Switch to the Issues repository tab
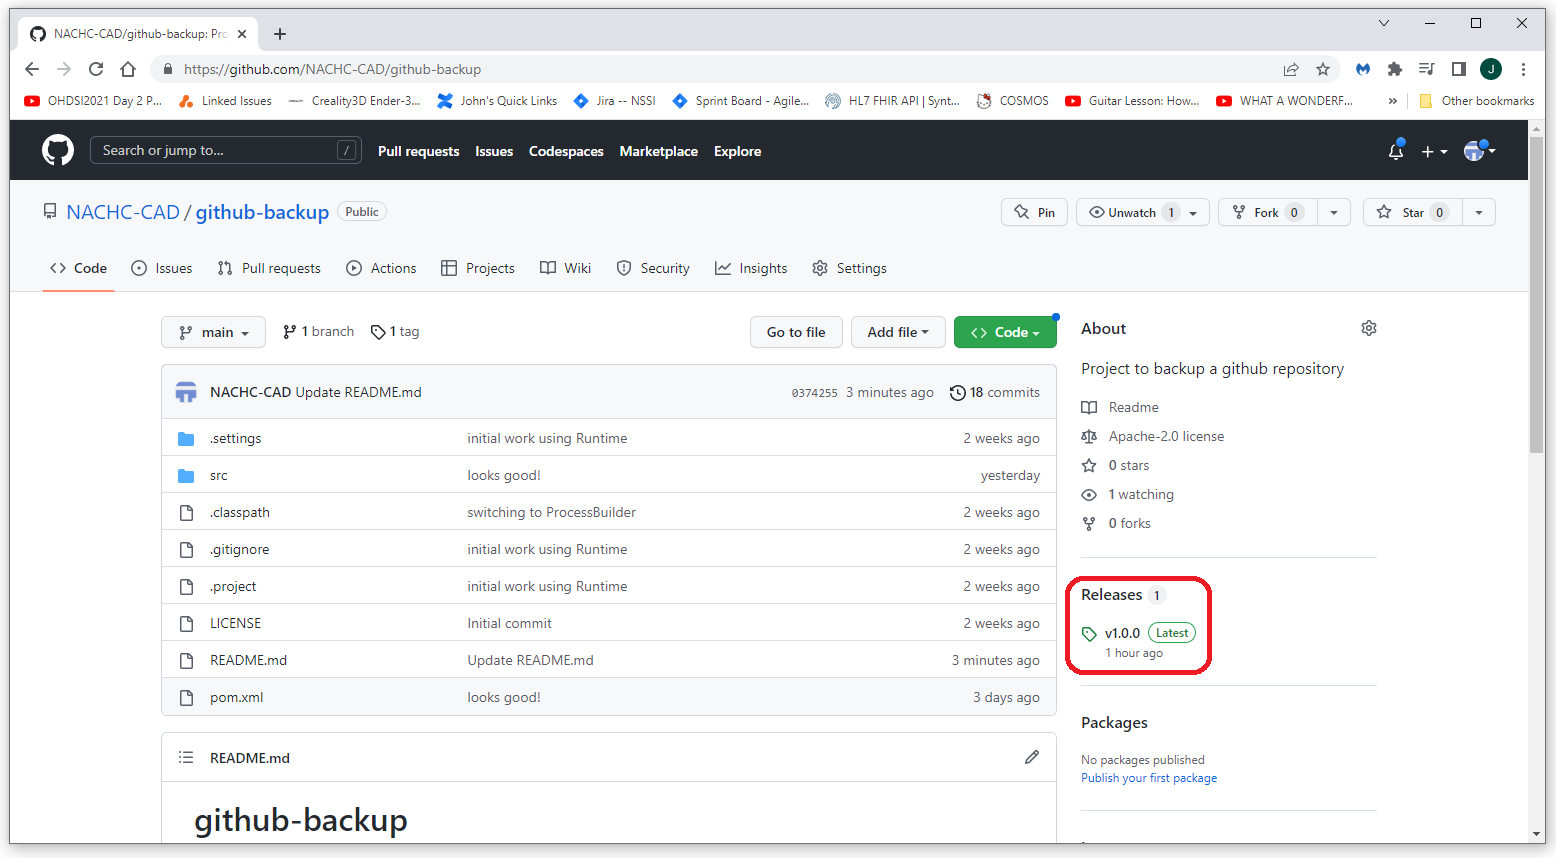 (x=162, y=268)
